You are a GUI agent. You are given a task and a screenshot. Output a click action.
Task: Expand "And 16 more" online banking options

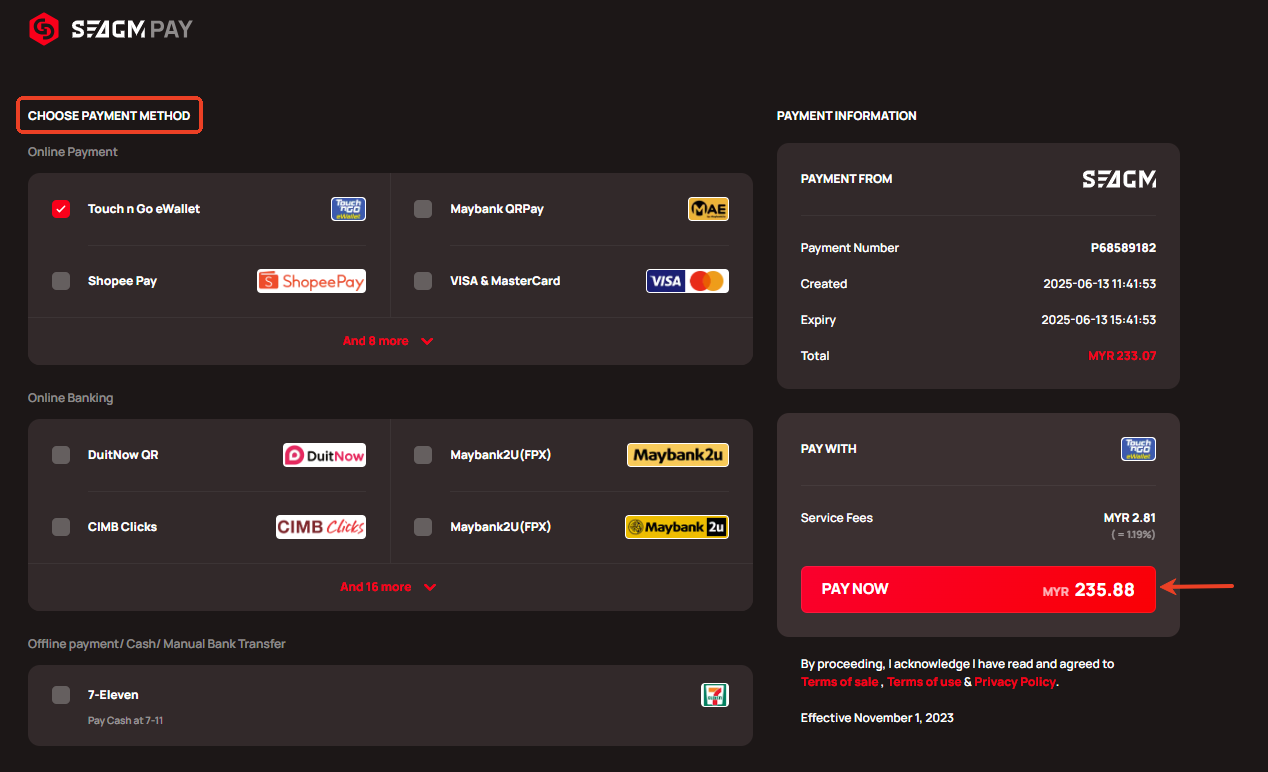click(x=389, y=587)
